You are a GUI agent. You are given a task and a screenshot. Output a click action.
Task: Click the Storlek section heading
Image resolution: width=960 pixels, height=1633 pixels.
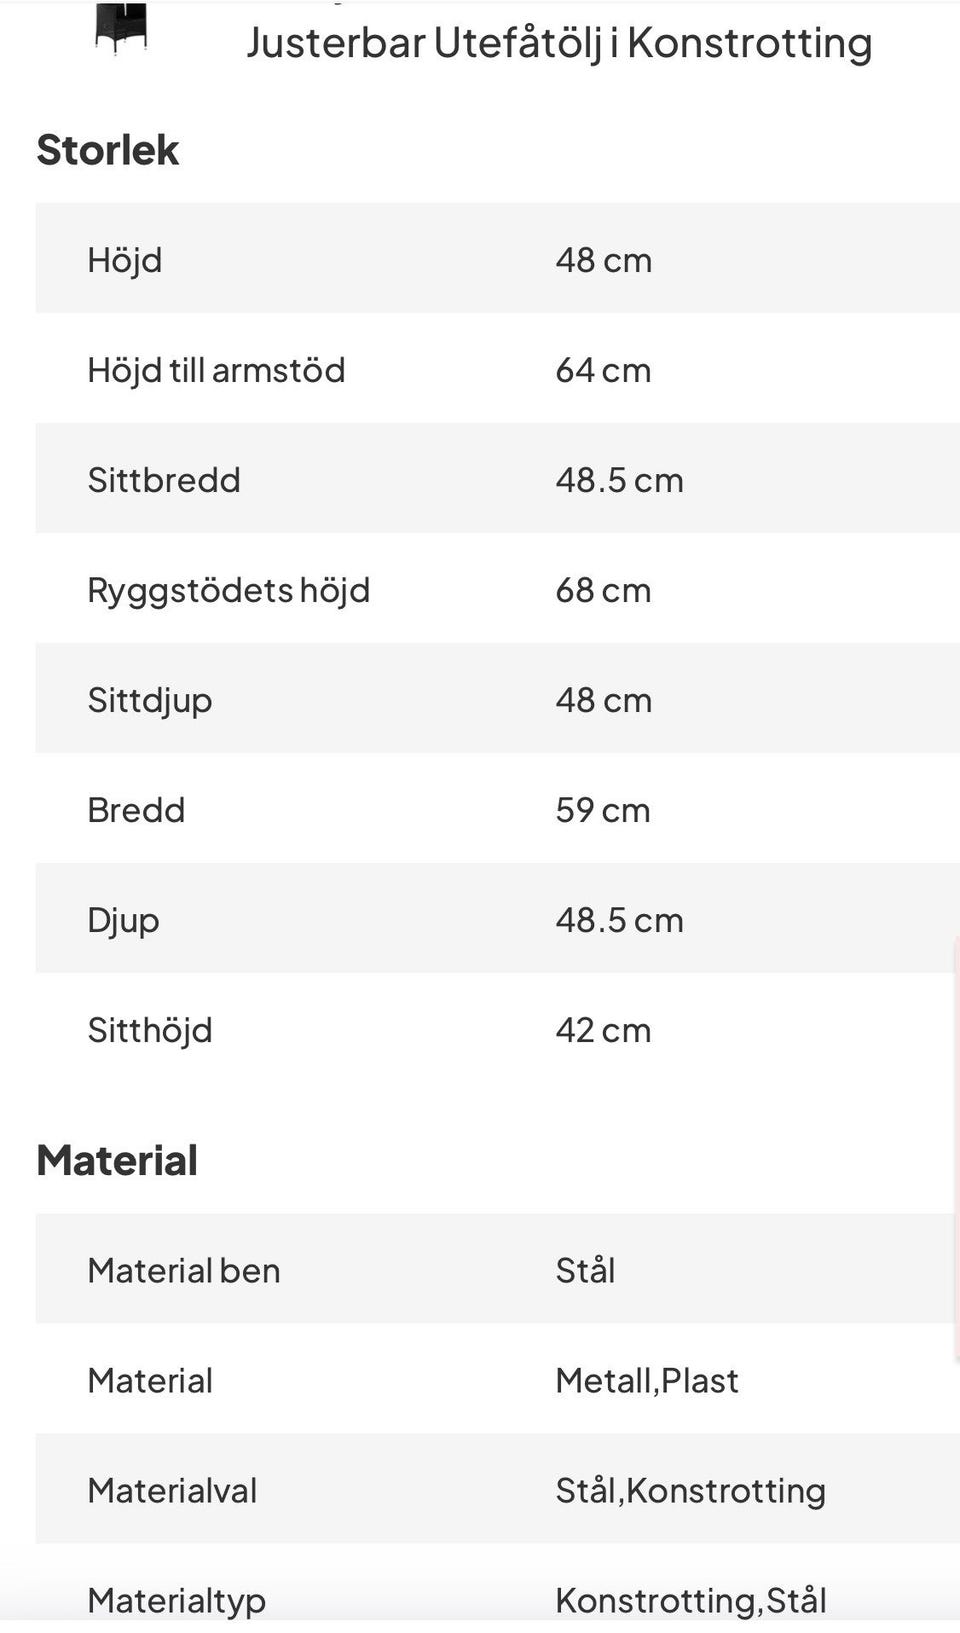coord(108,150)
